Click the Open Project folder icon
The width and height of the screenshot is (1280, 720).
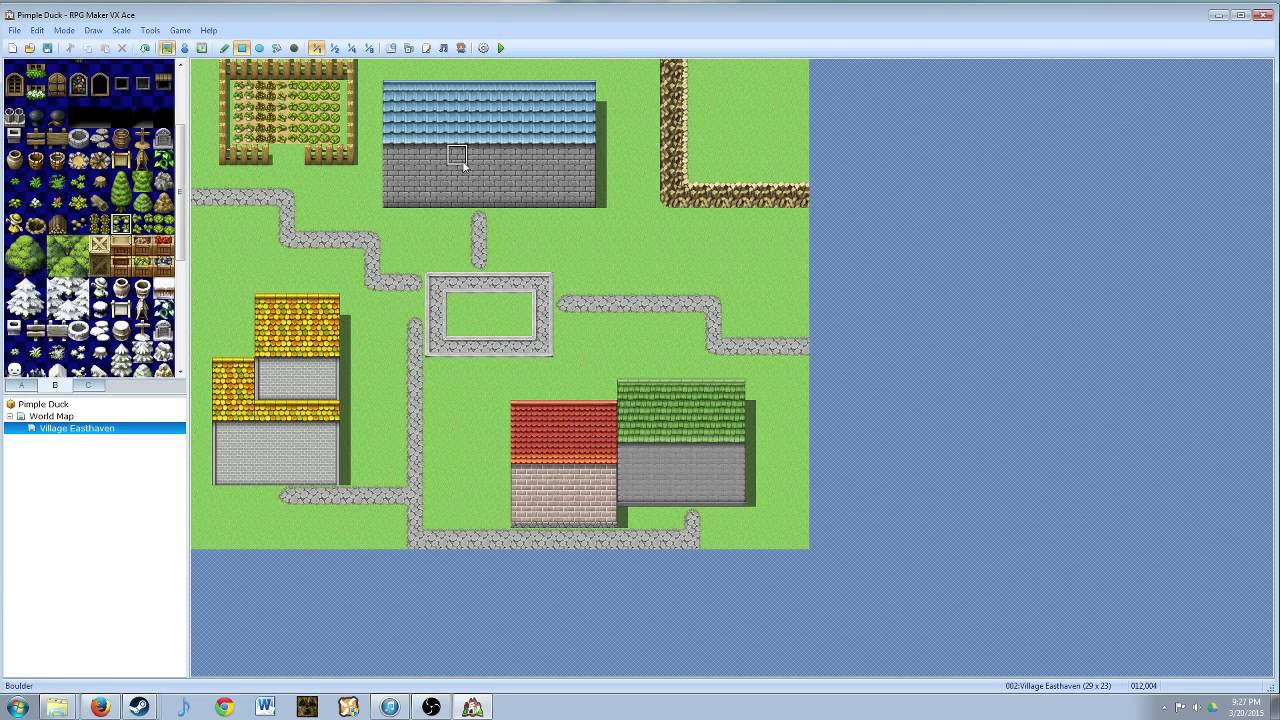coord(29,48)
